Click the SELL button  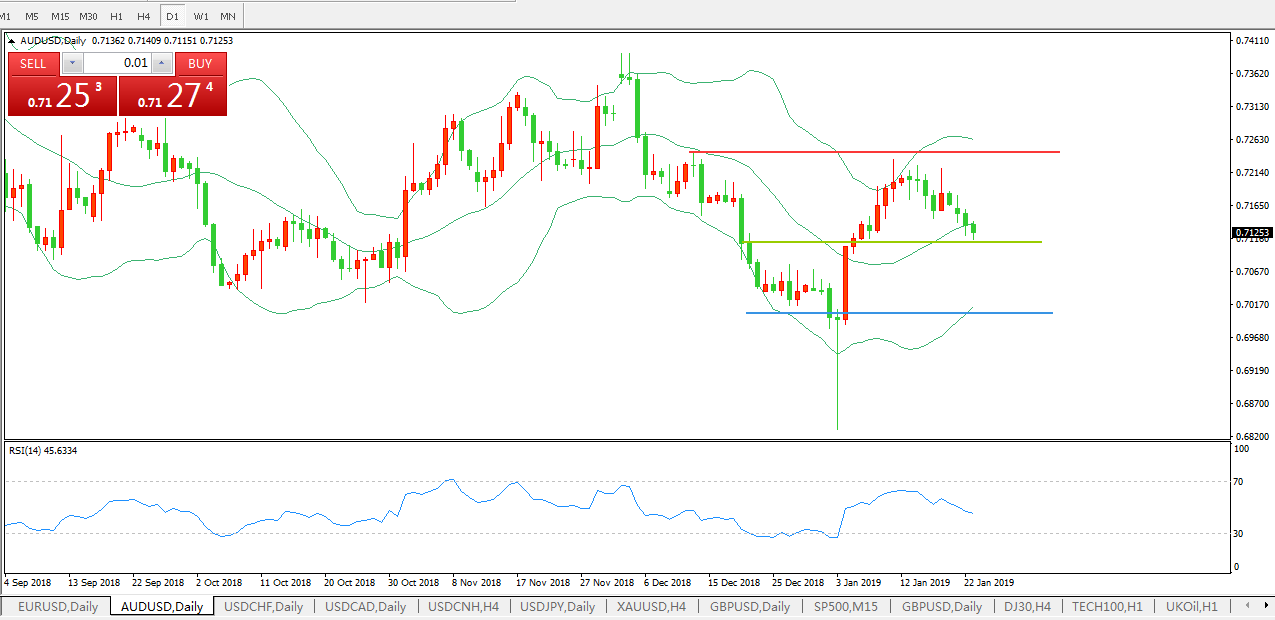pyautogui.click(x=33, y=63)
